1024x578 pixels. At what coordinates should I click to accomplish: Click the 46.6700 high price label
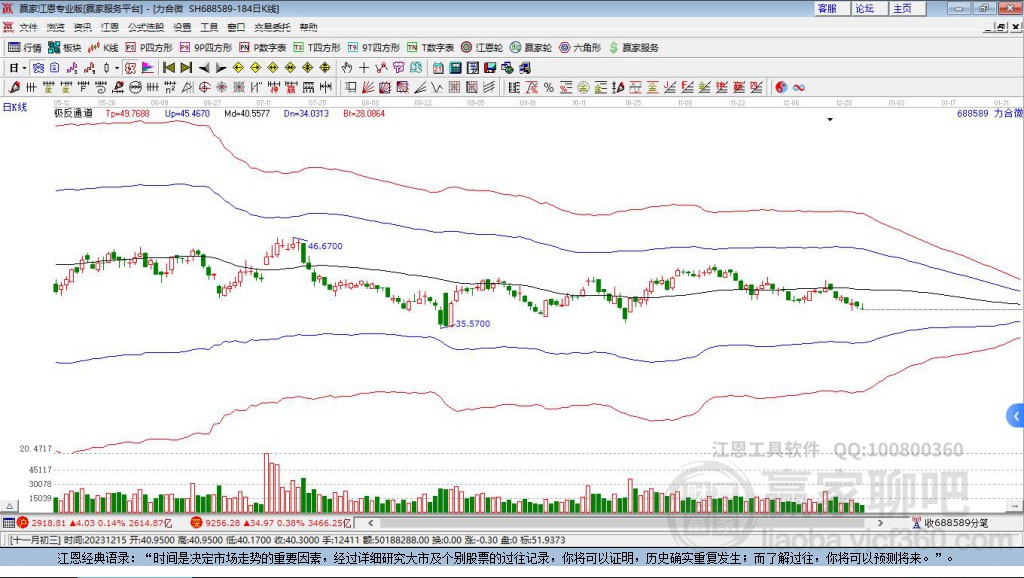pyautogui.click(x=325, y=246)
